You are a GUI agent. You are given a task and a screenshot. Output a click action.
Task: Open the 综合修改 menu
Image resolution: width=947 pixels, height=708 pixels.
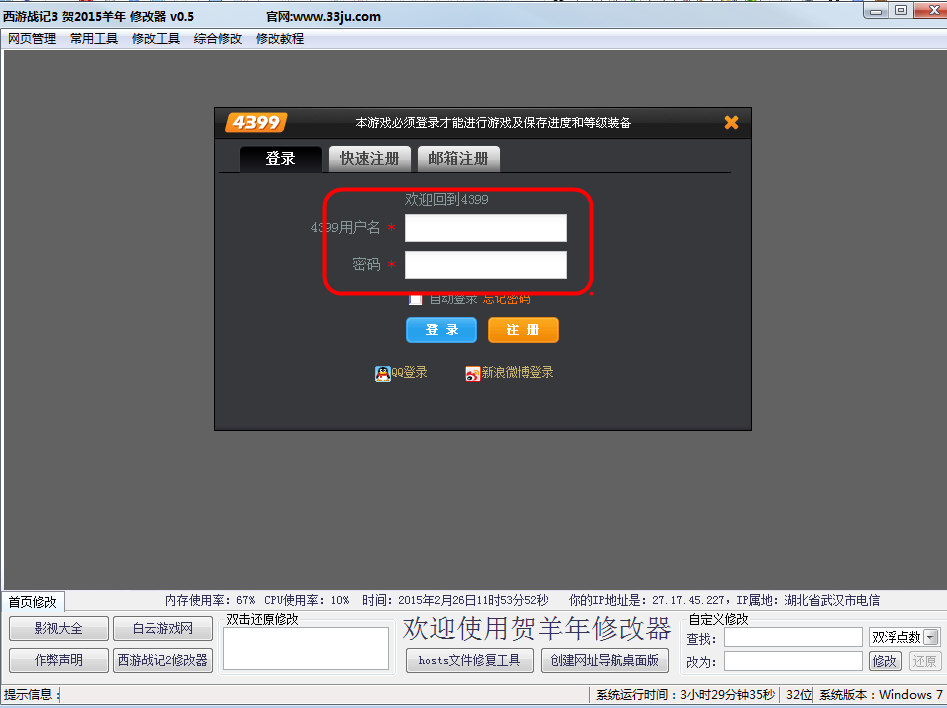click(217, 39)
